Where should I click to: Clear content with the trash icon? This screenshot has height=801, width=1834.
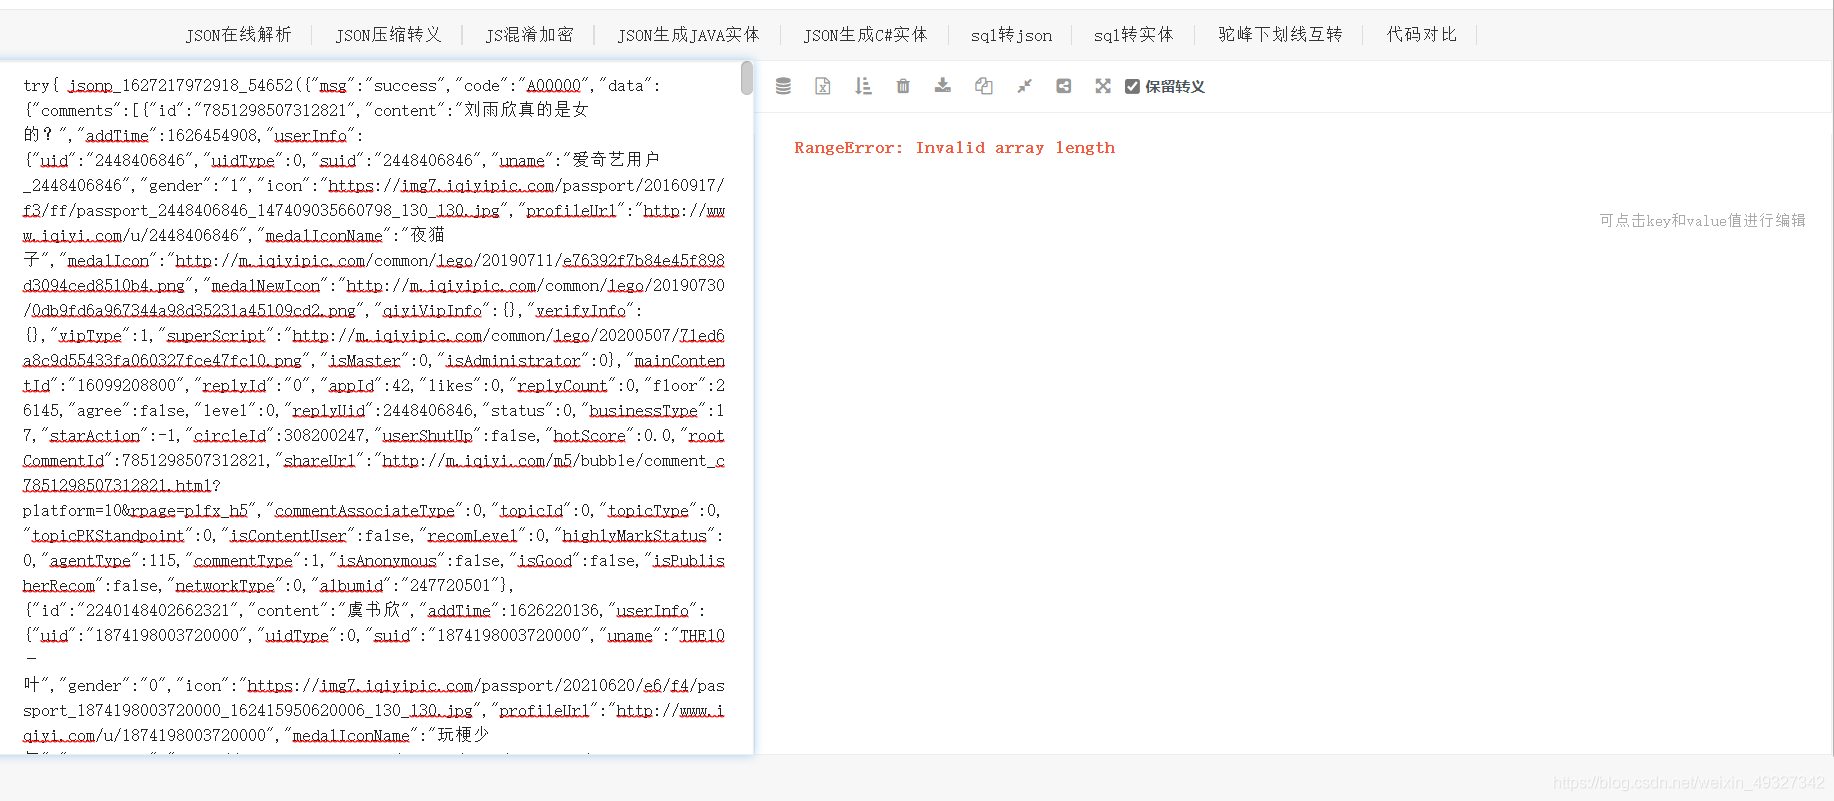(x=903, y=86)
